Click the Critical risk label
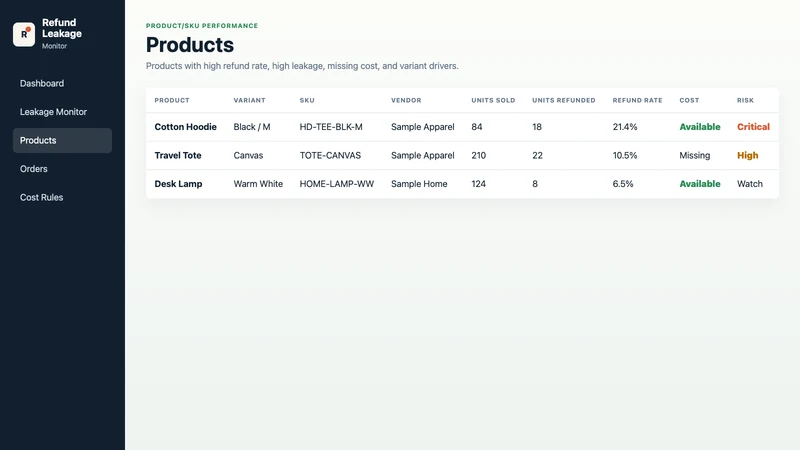This screenshot has height=450, width=800. 754,127
